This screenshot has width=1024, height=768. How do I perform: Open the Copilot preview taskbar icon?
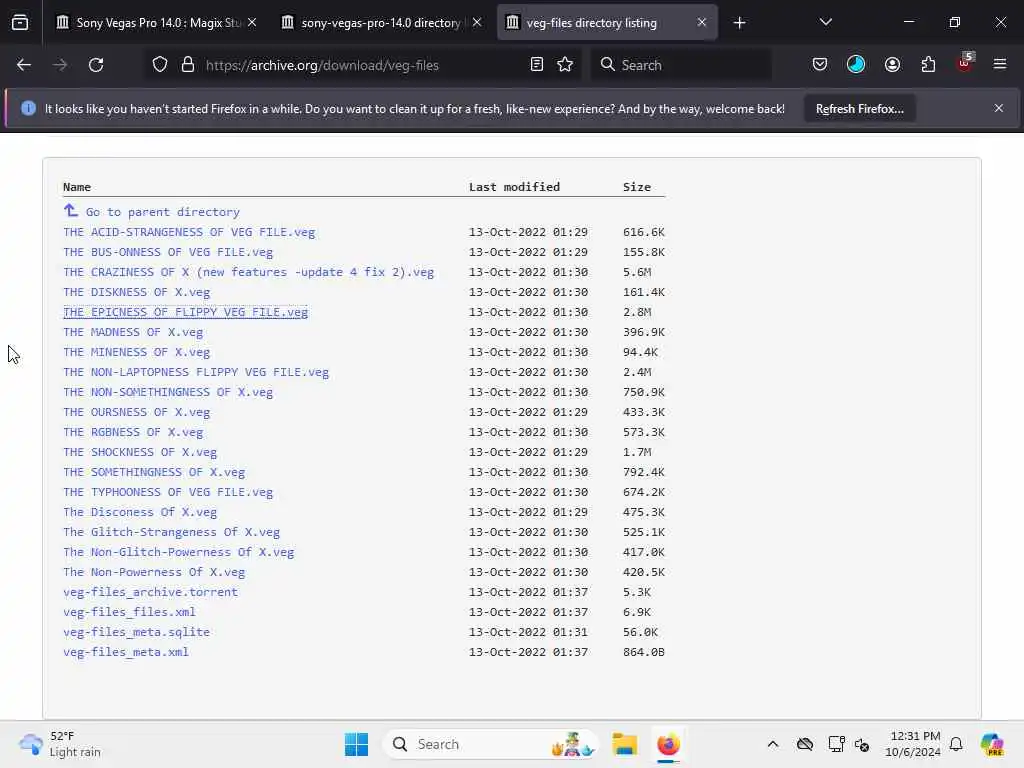tap(992, 744)
